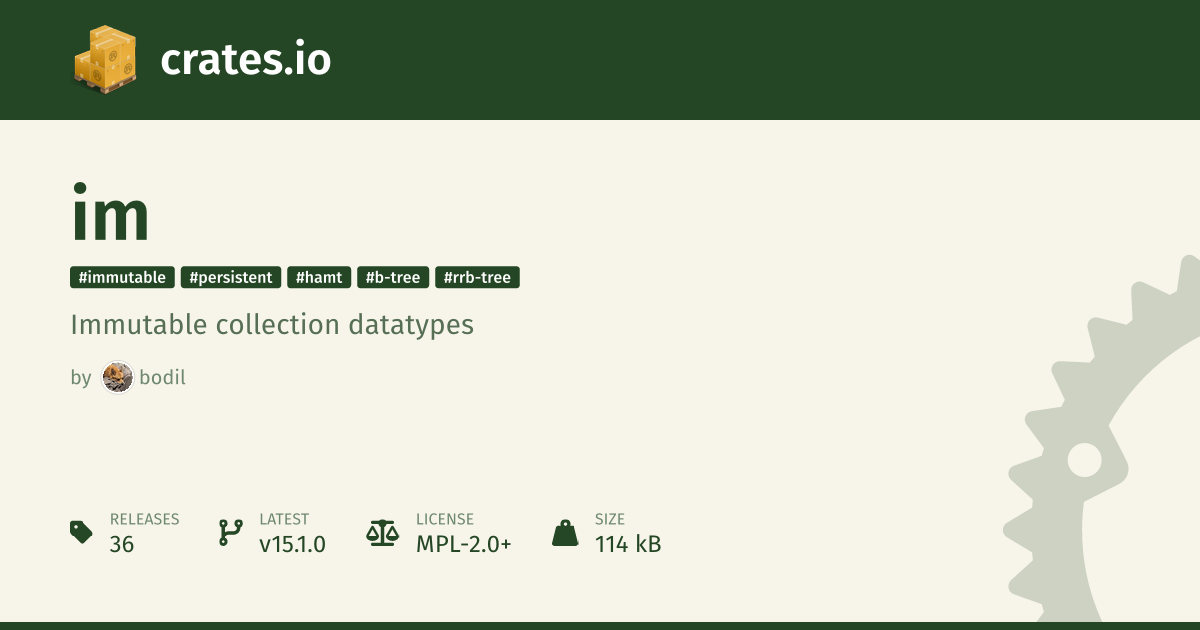1200x630 pixels.
Task: Select the #hamt tag
Action: (319, 277)
